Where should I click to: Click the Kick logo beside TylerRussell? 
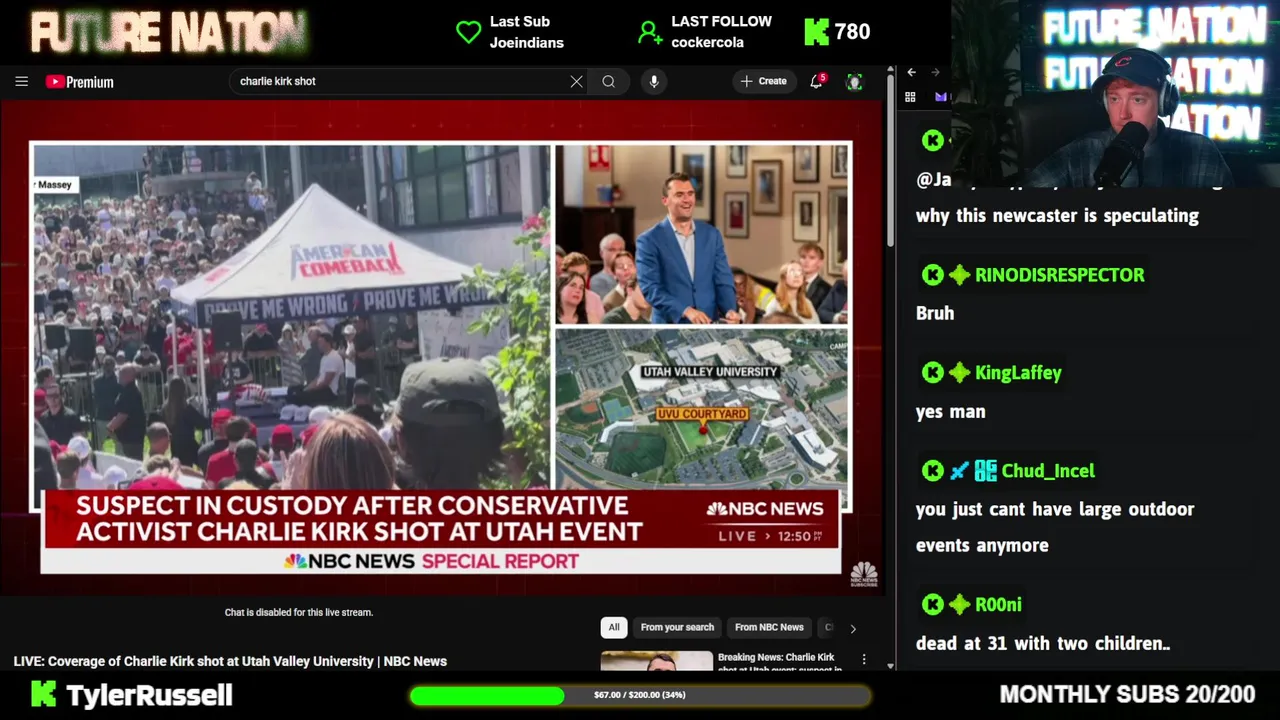[43, 694]
